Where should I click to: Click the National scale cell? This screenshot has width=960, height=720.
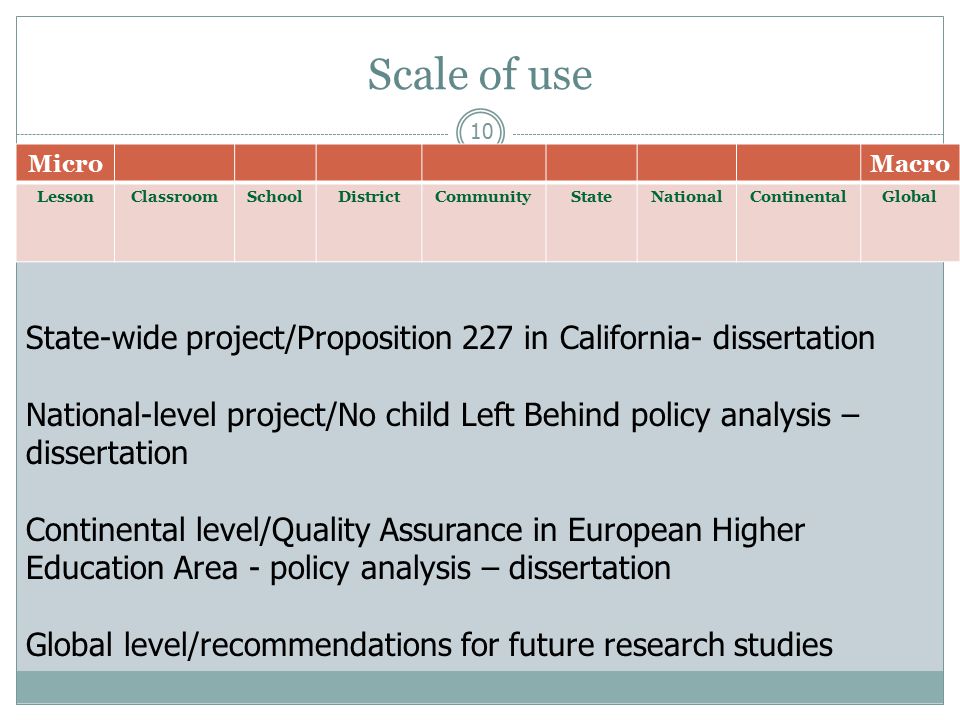tap(686, 222)
